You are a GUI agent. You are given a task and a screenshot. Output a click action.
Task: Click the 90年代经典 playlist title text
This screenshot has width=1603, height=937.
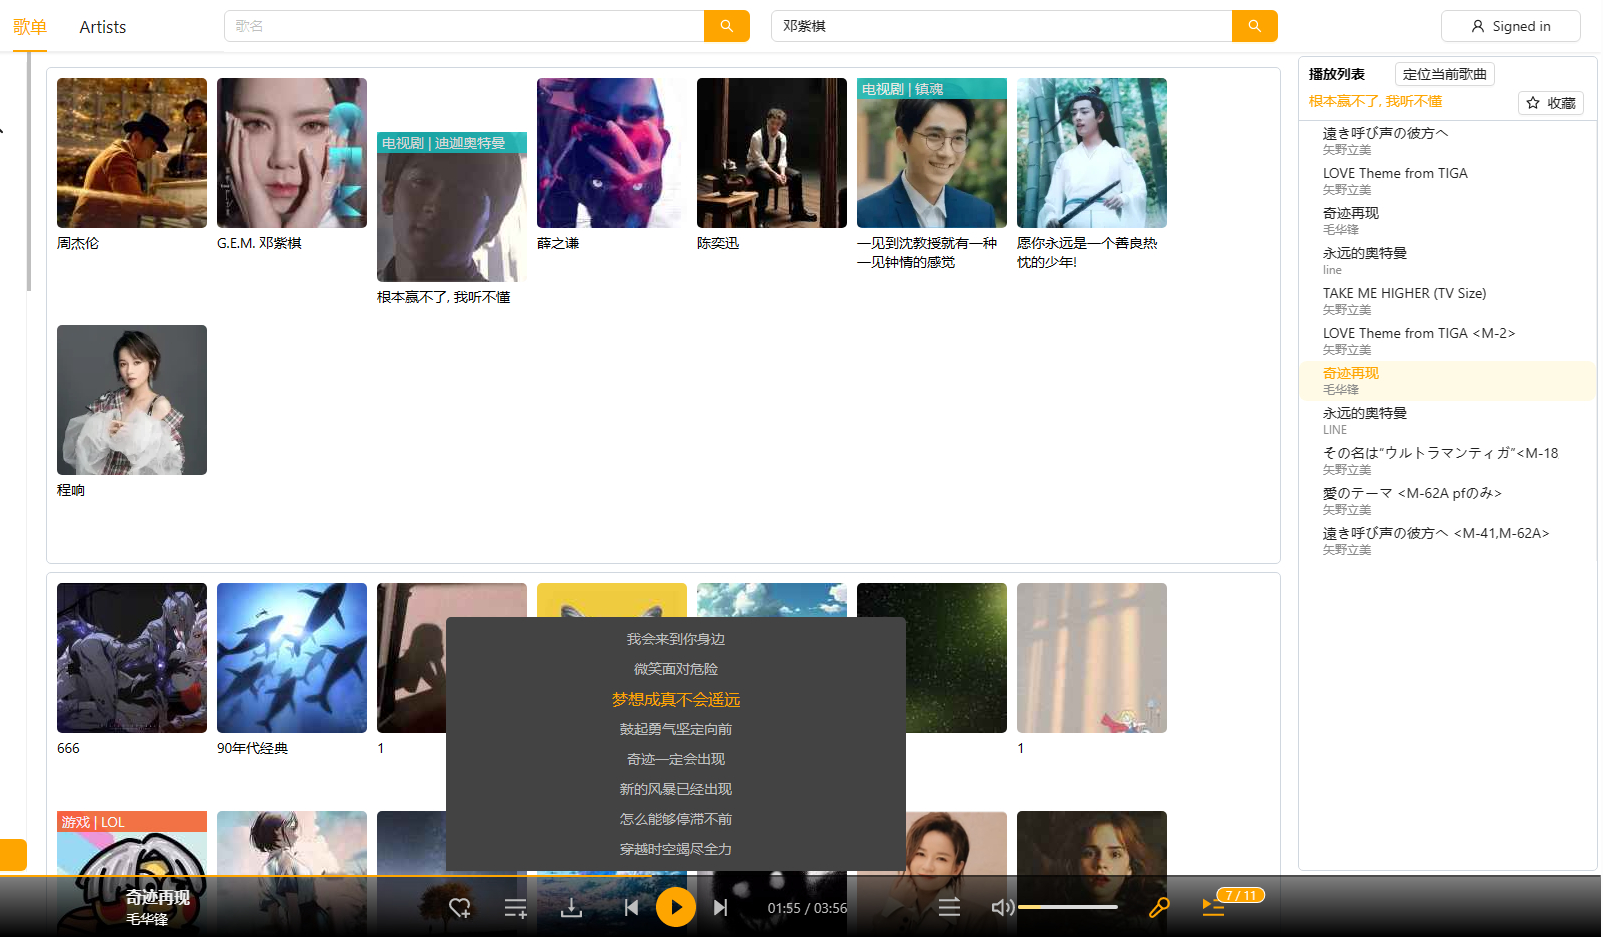pos(252,748)
